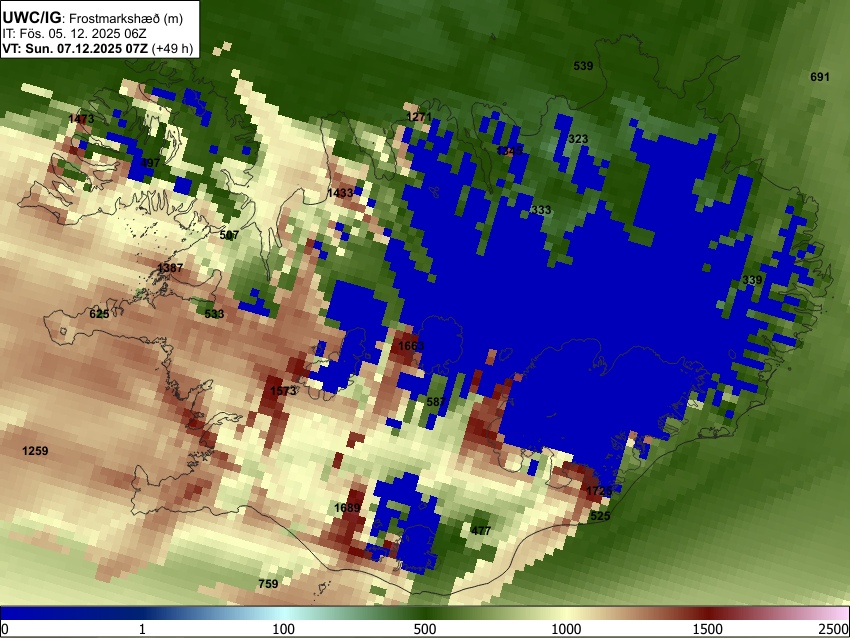Click the 497 value on the map
Image resolution: width=850 pixels, height=638 pixels.
tap(150, 163)
